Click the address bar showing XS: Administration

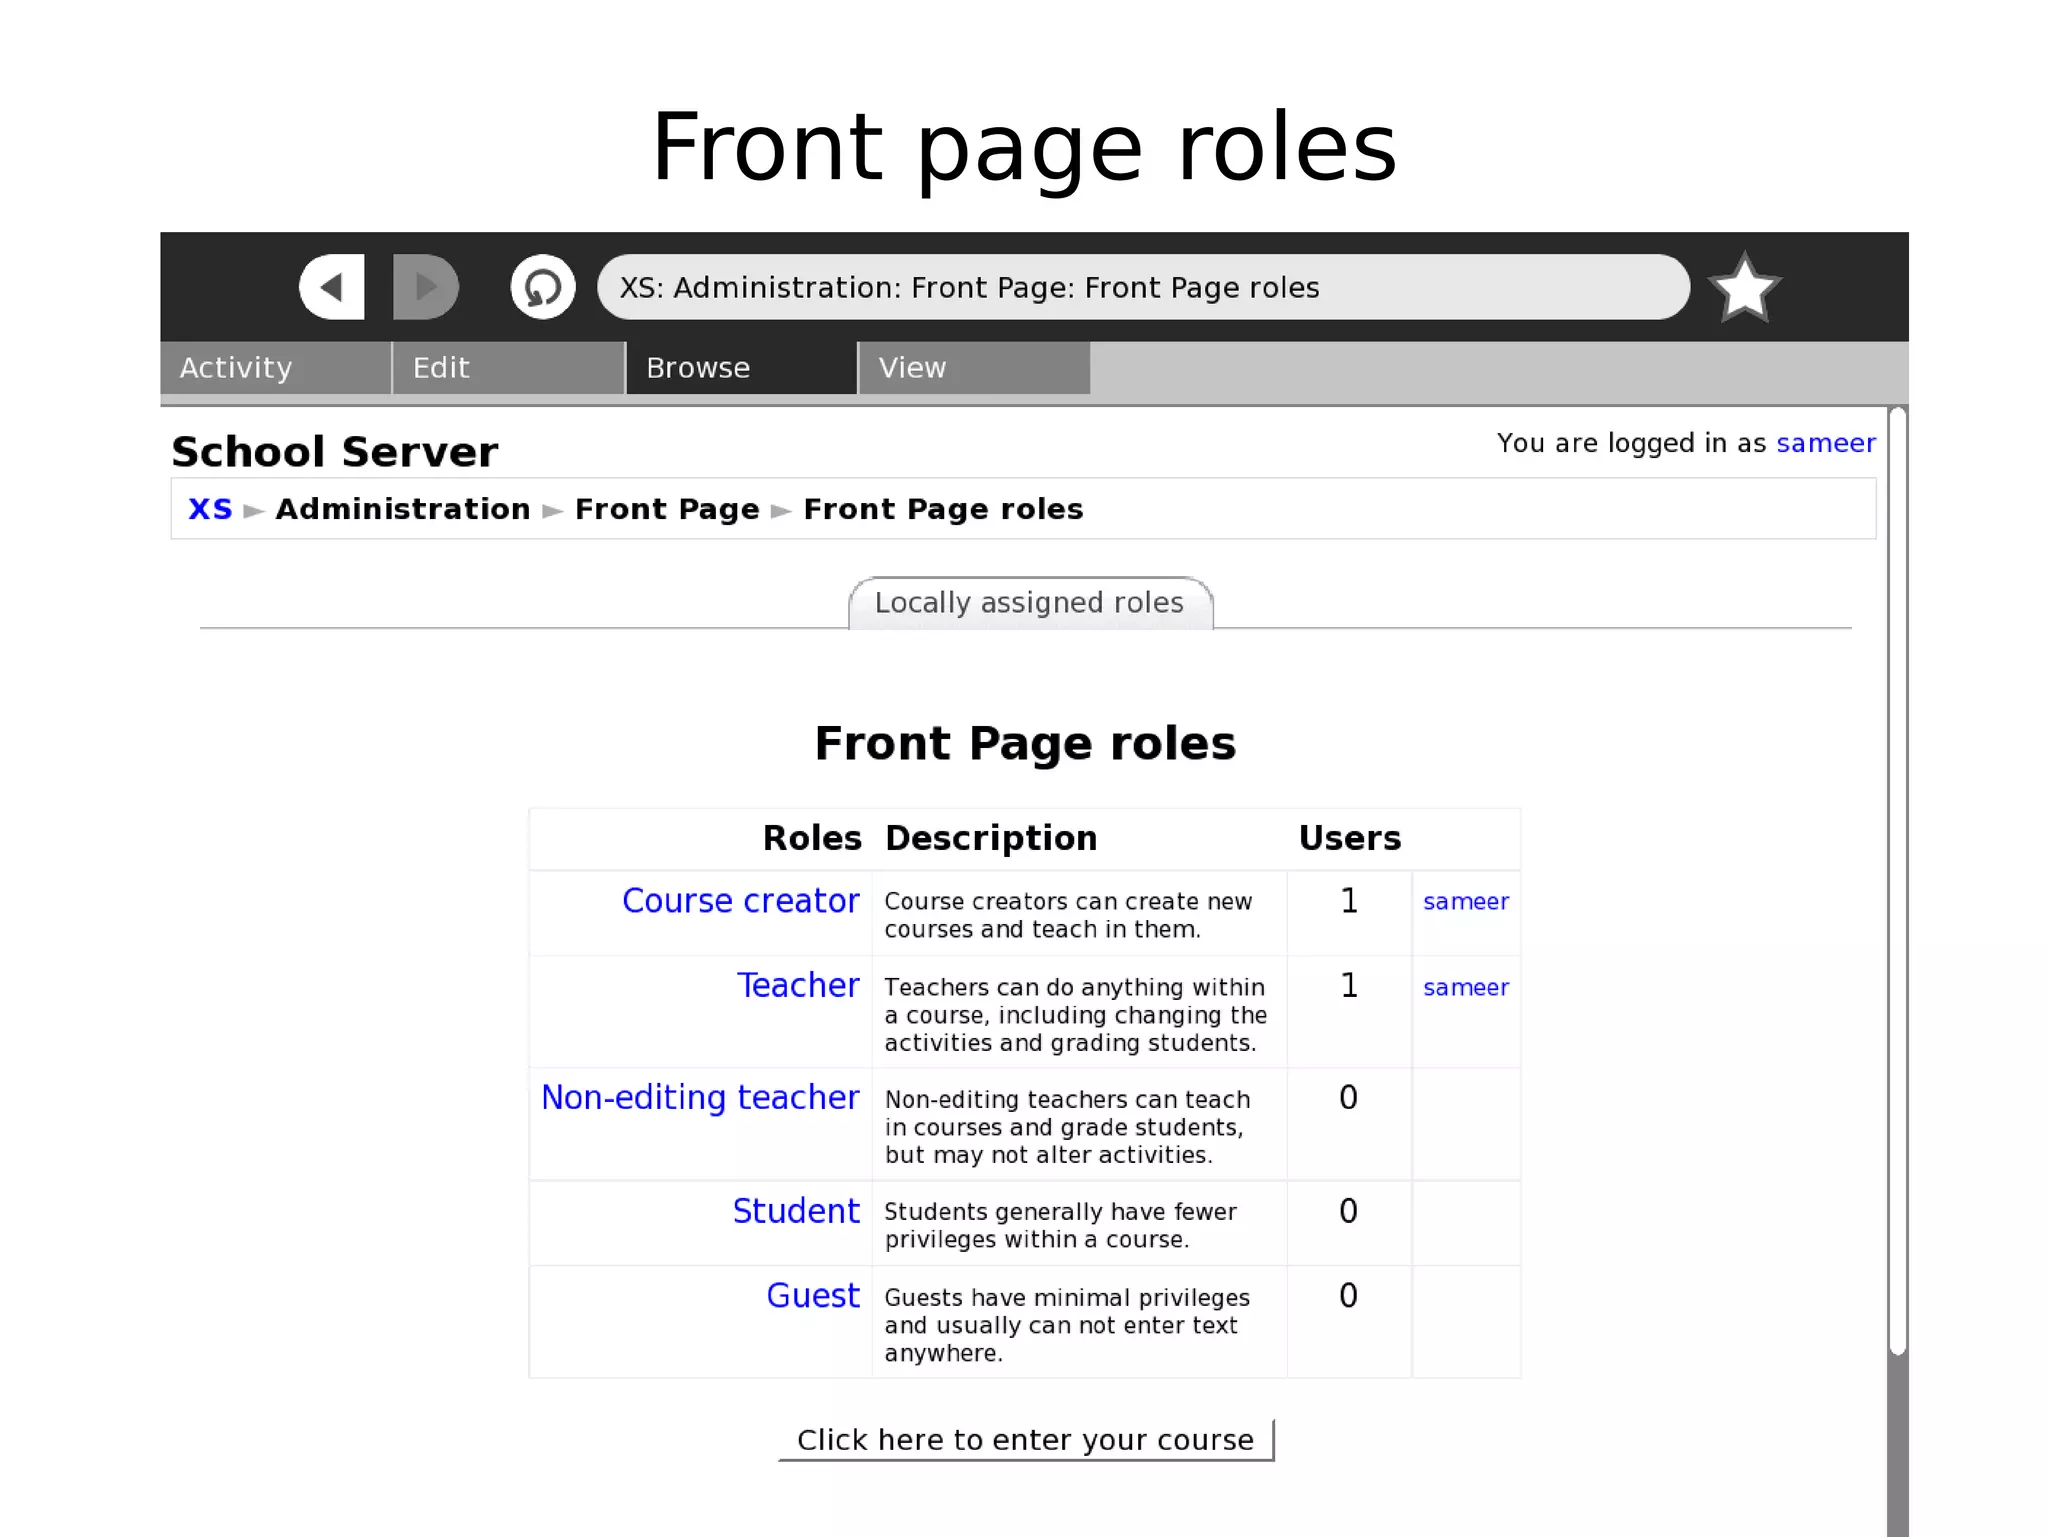(x=1143, y=287)
